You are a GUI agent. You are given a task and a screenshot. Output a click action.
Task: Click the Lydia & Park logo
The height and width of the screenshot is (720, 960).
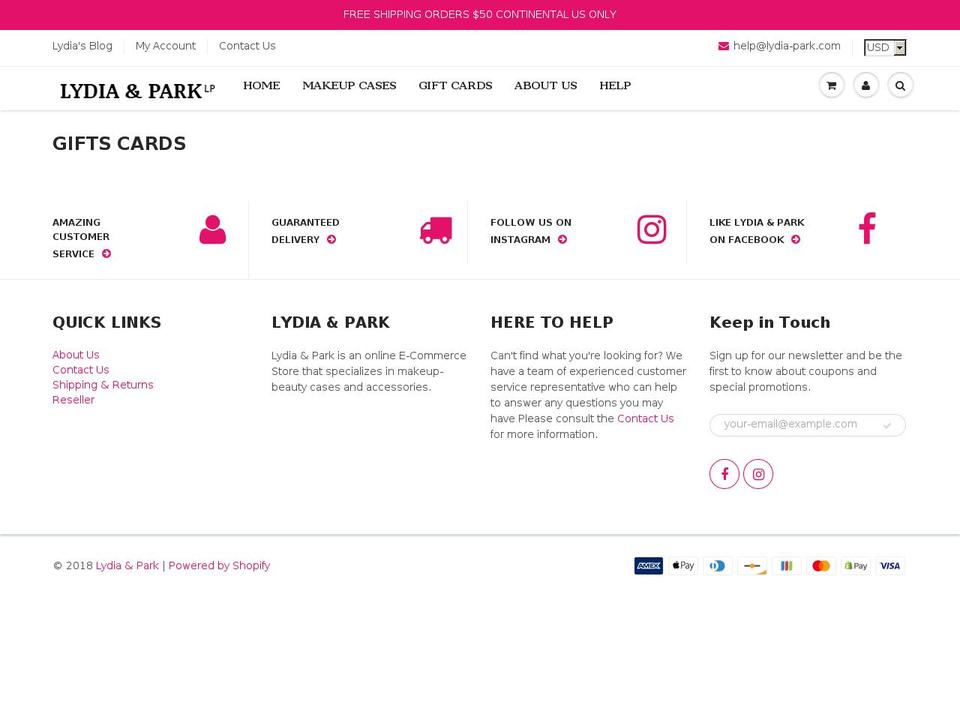137,91
